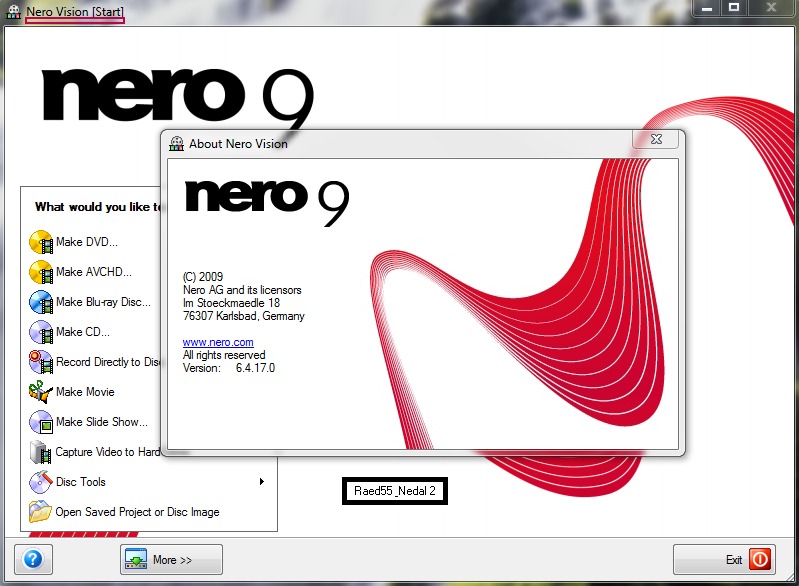Viewport: 799px width, 586px height.
Task: Select Open Saved Project or Disc Image
Action: [137, 512]
